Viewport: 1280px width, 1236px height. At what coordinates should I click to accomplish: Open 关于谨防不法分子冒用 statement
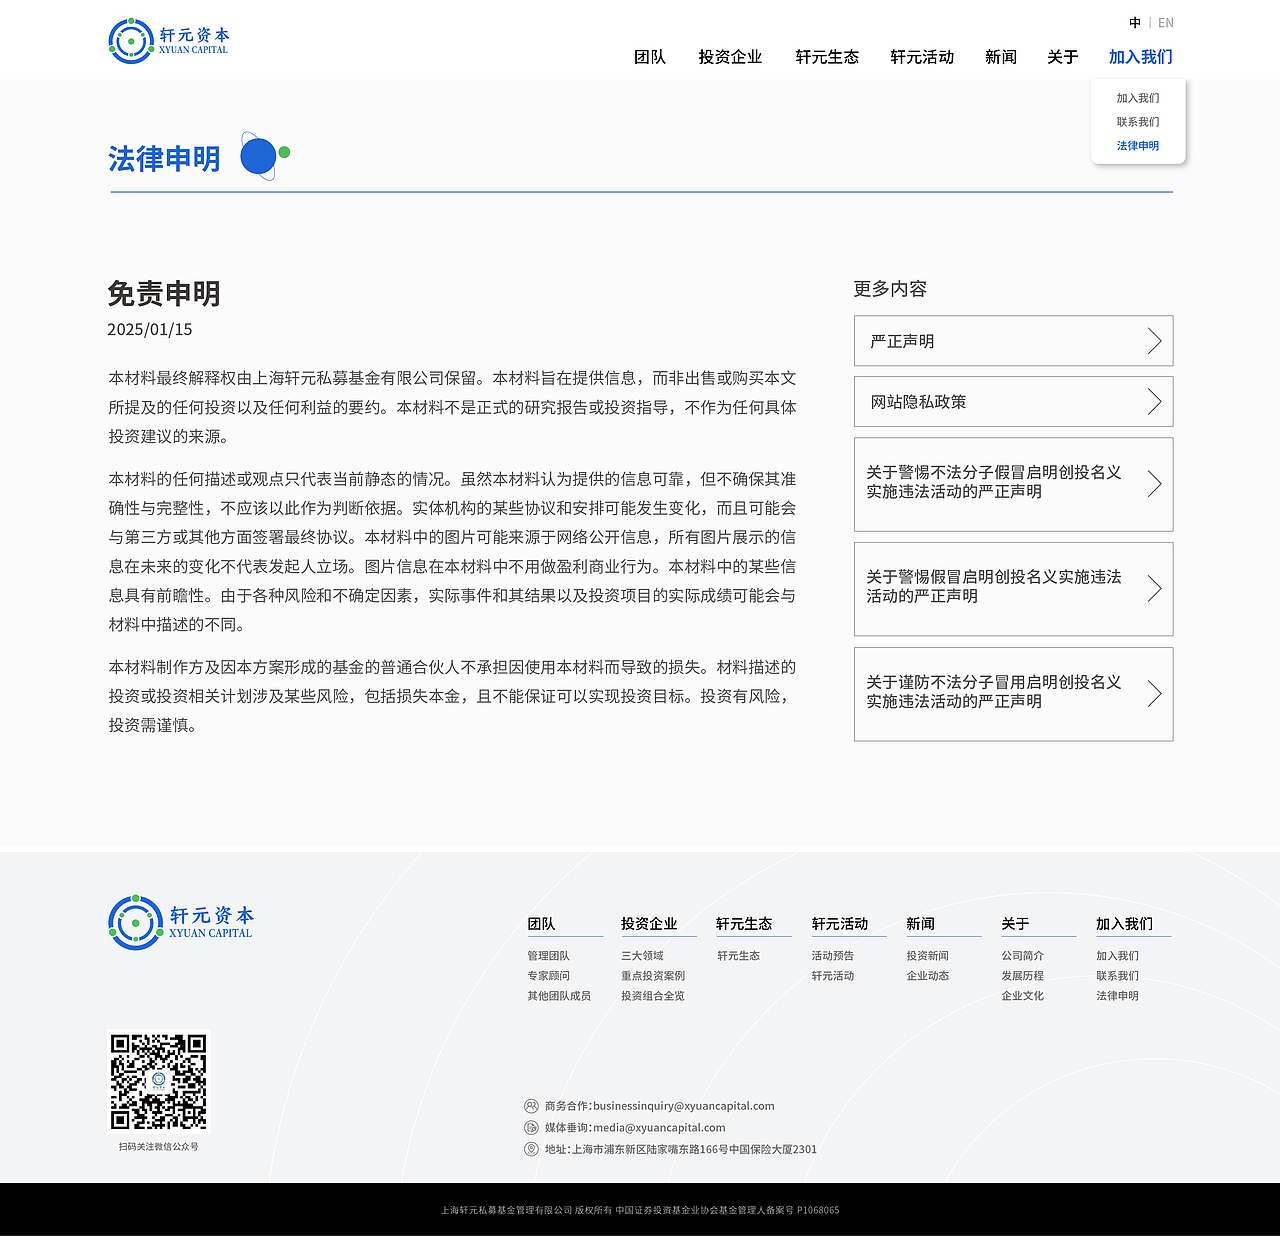click(x=1013, y=694)
